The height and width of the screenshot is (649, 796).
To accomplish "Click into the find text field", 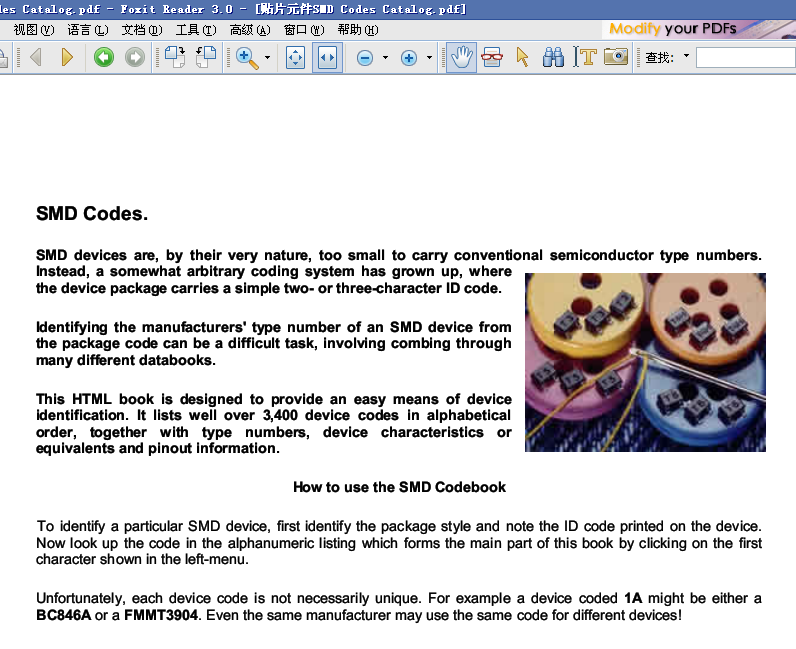I will (746, 57).
